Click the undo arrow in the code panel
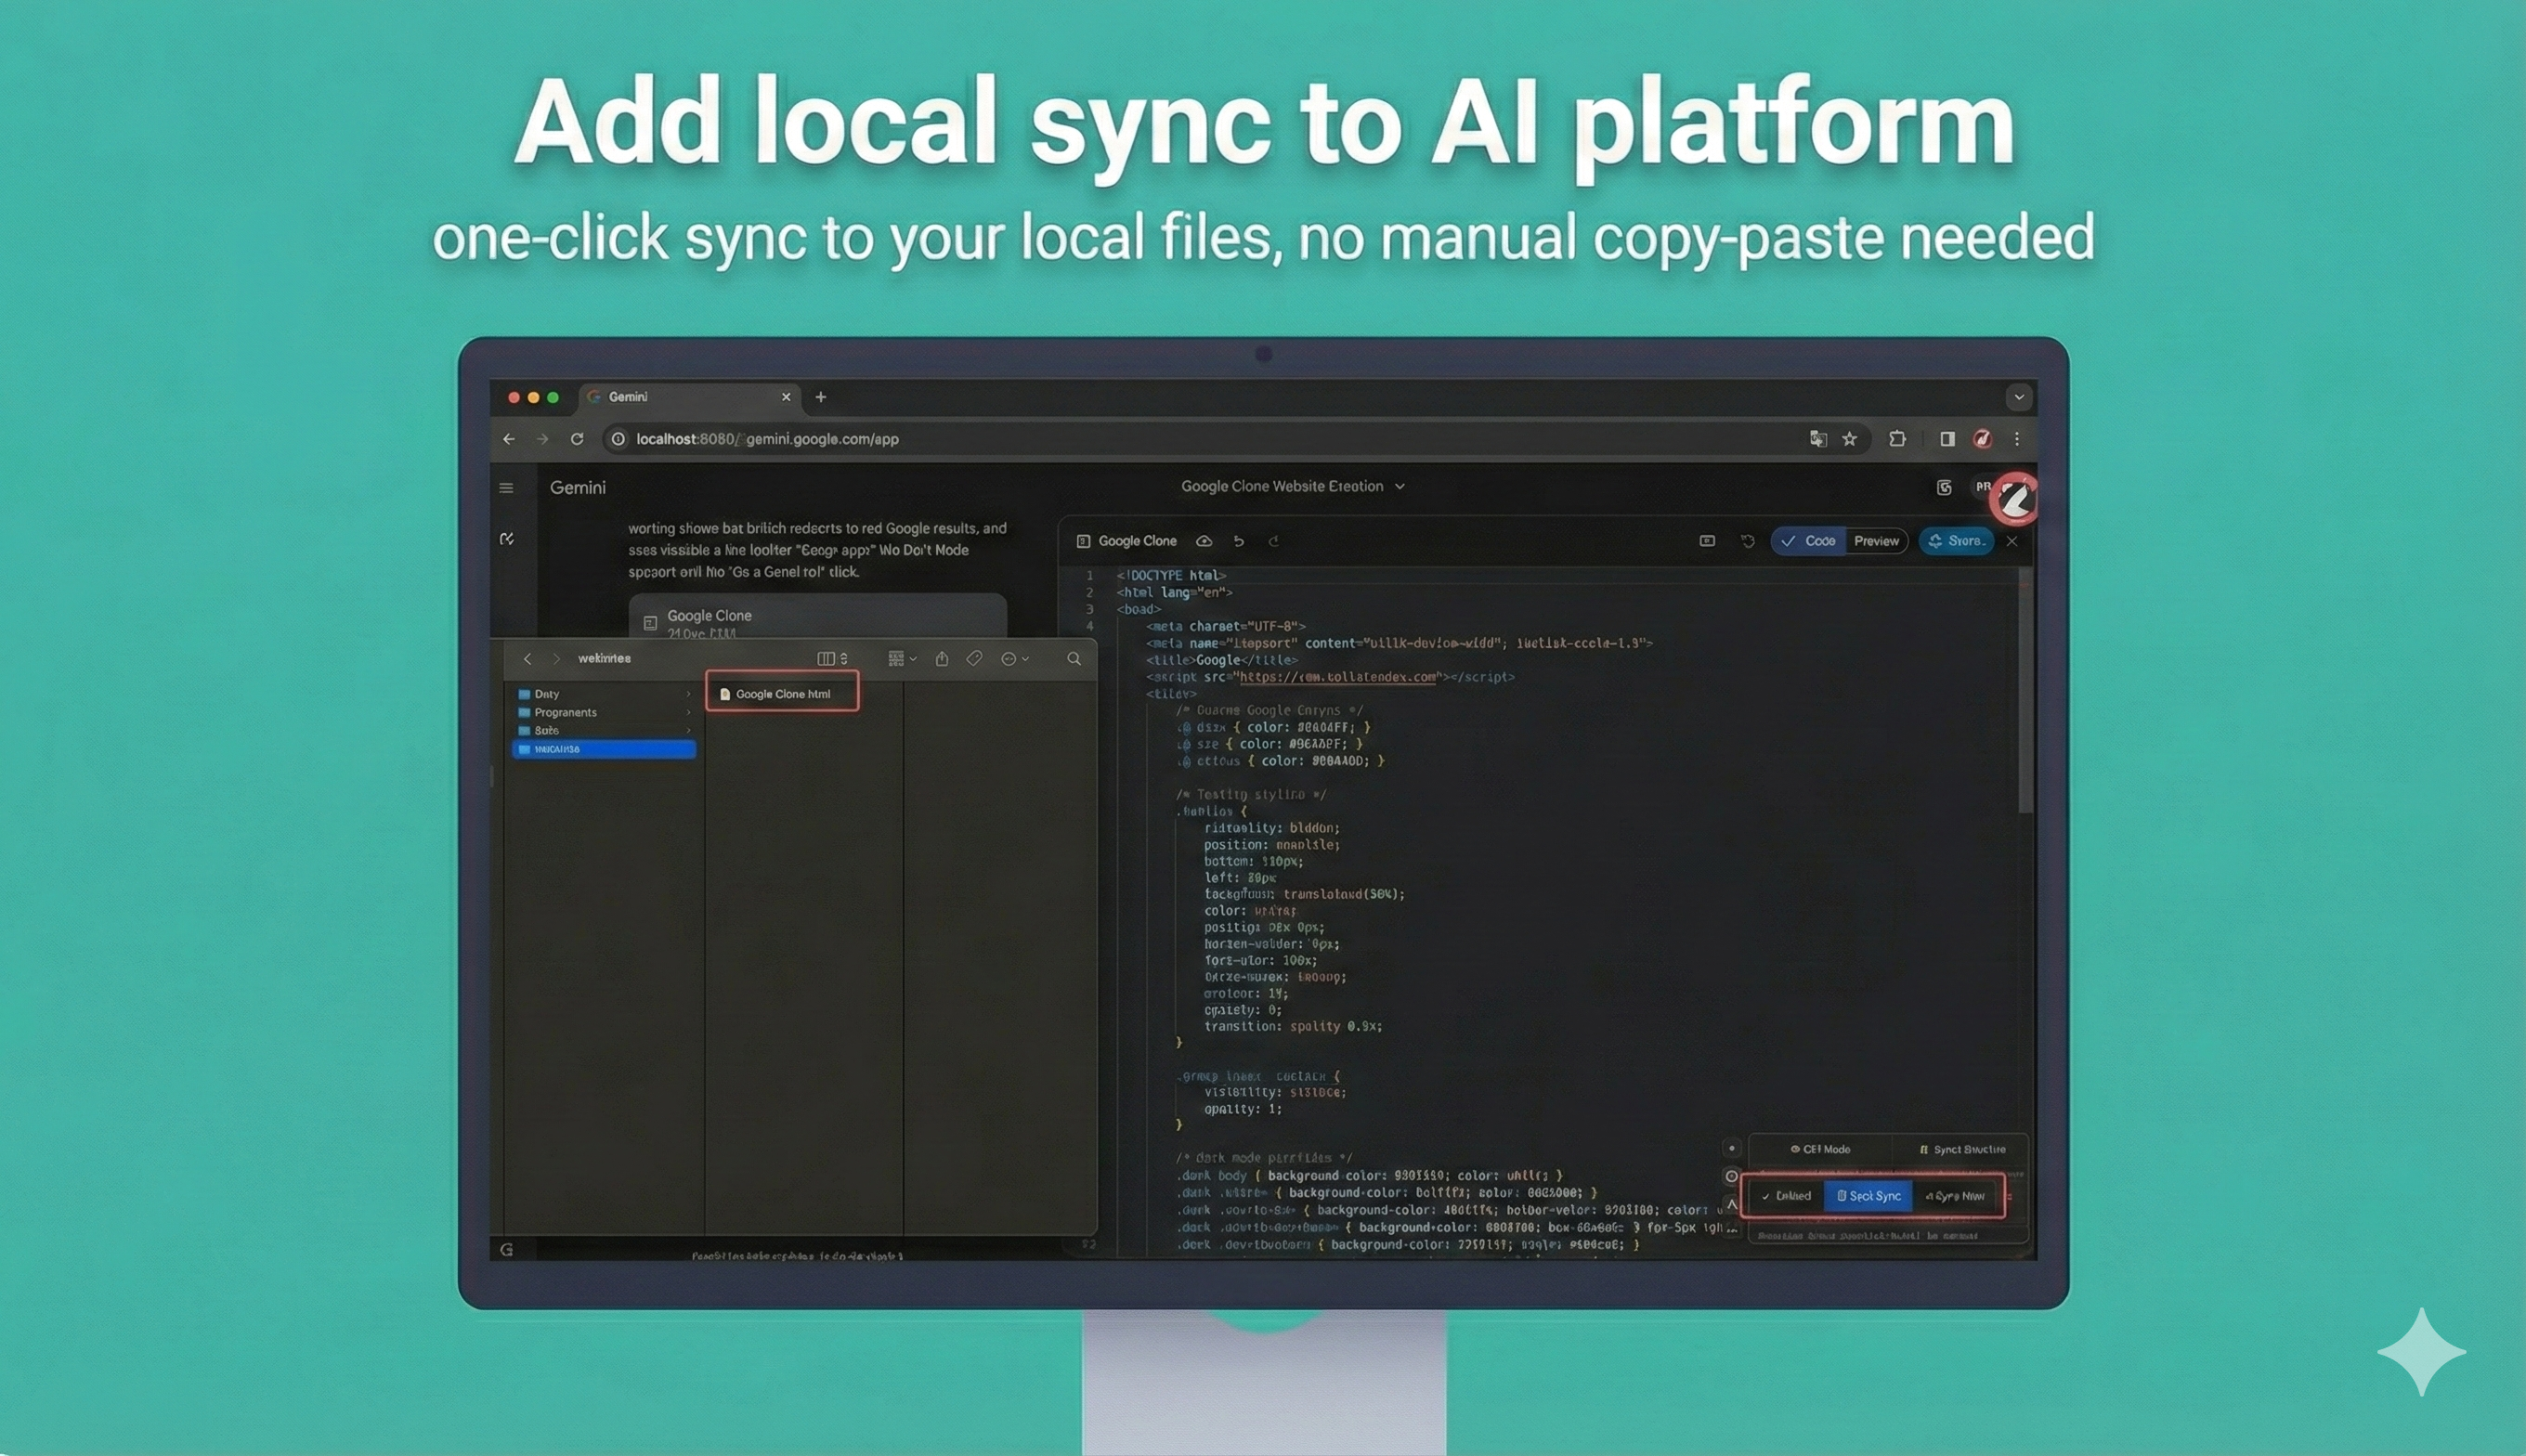 [1240, 540]
